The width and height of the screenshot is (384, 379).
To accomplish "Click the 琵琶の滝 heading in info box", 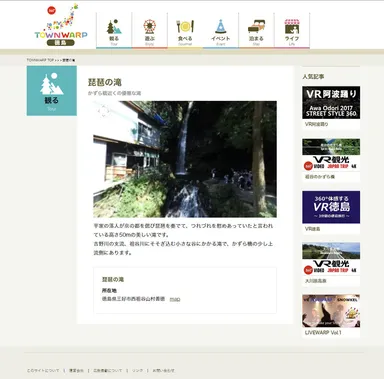I will click(x=113, y=279).
